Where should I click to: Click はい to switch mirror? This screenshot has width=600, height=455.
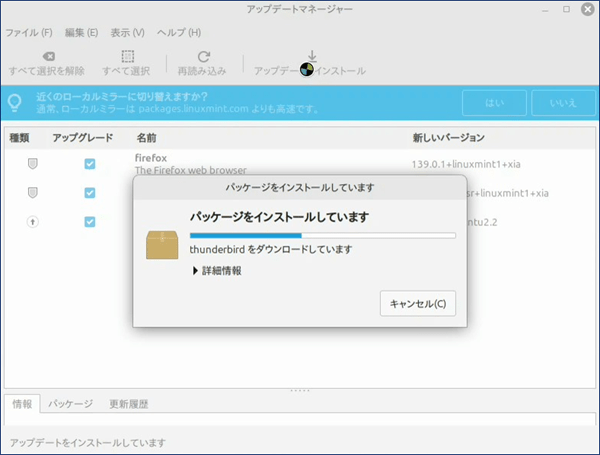coord(494,103)
